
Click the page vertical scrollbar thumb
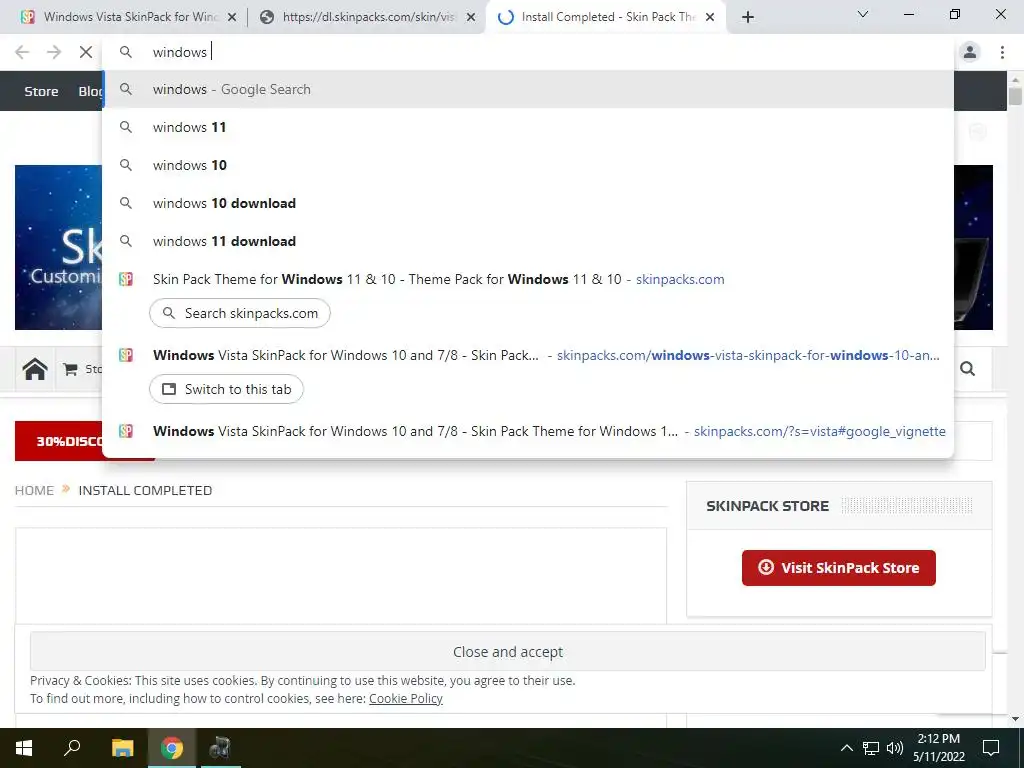click(x=1015, y=97)
